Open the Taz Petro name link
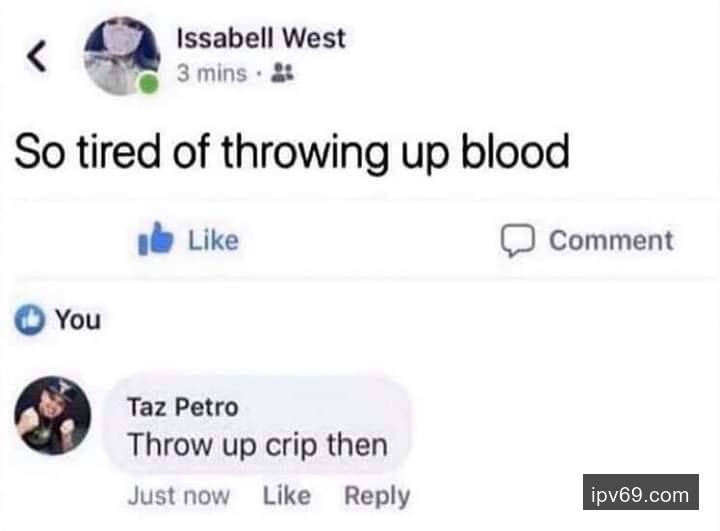This screenshot has height=531, width=720. pos(183,407)
